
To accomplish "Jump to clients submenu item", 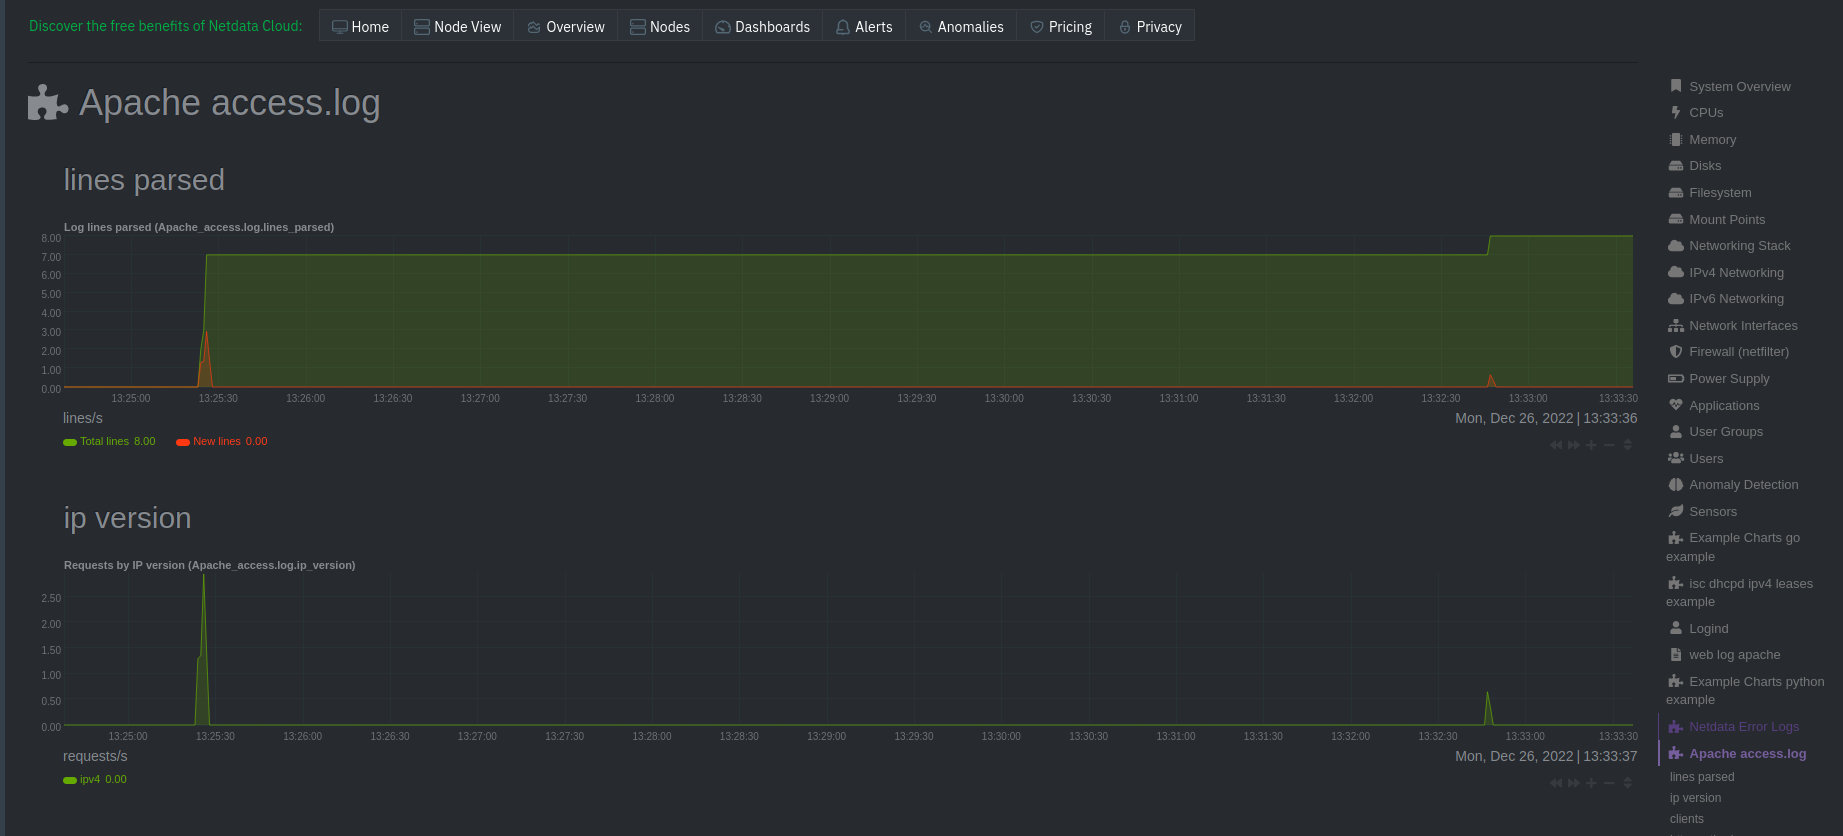I will click(x=1686, y=819).
